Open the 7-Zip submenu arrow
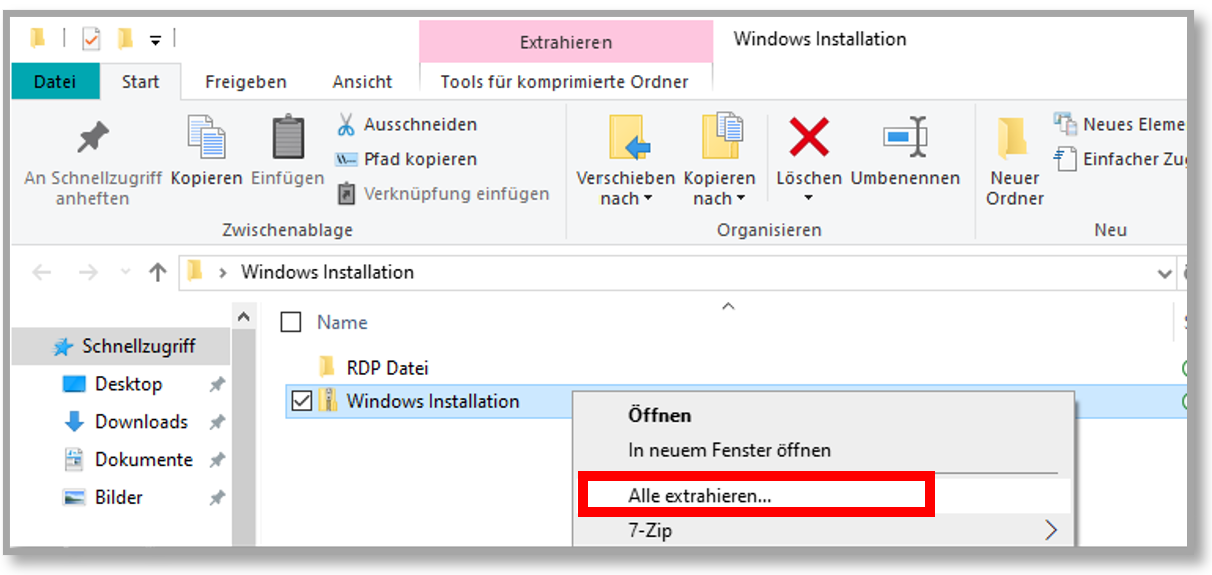The width and height of the screenshot is (1212, 575). click(x=1050, y=530)
